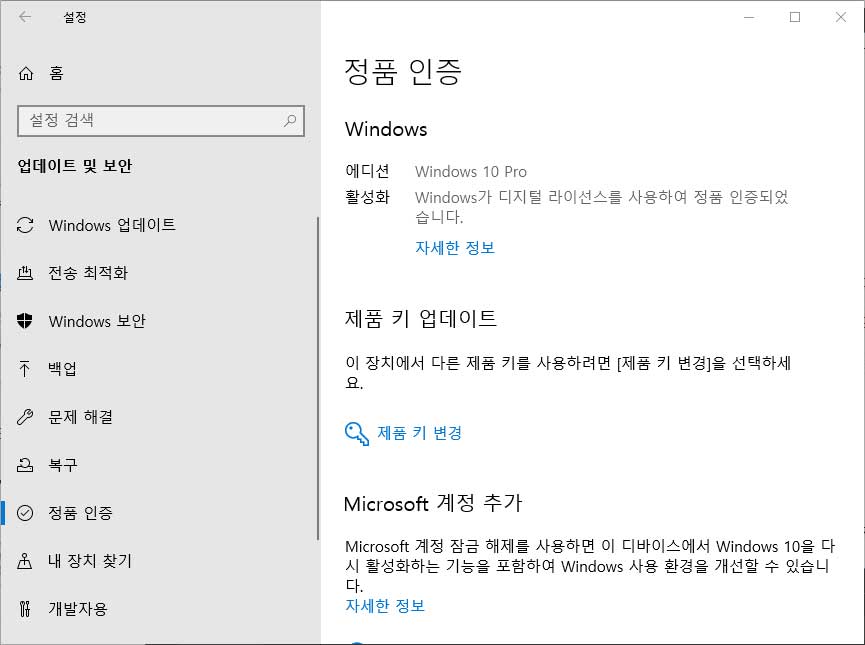Click the 제품 키 업데이트 section heading
The image size is (865, 645).
pyautogui.click(x=420, y=318)
